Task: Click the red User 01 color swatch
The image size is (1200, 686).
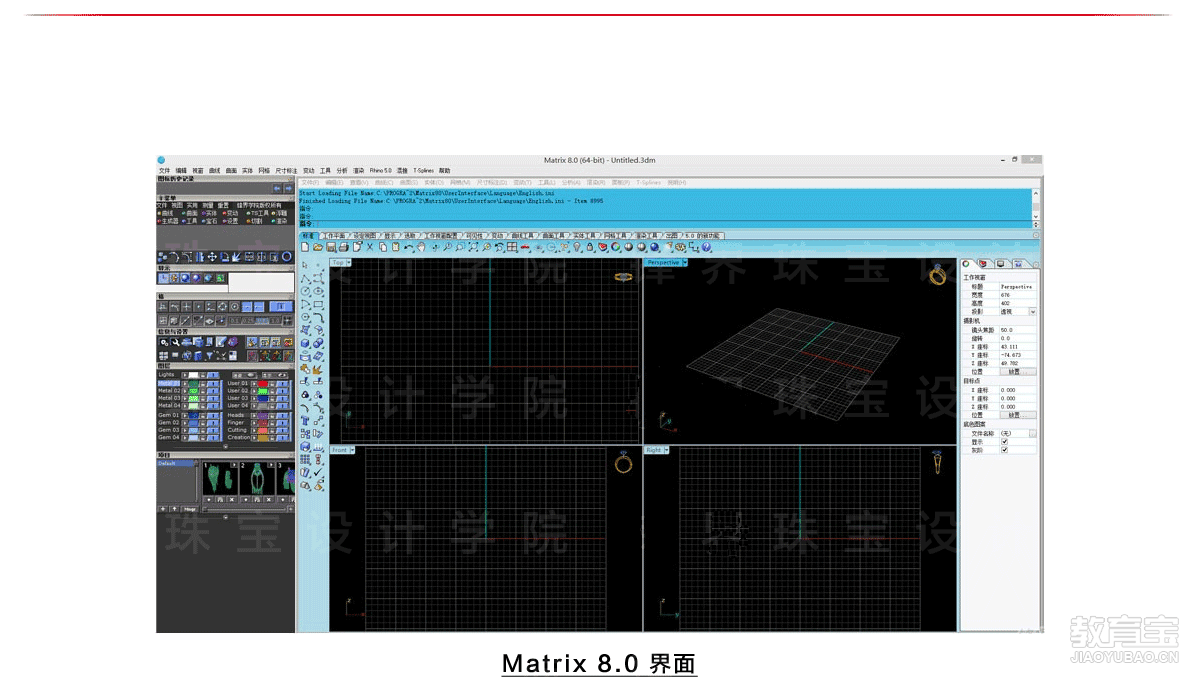Action: (x=263, y=383)
